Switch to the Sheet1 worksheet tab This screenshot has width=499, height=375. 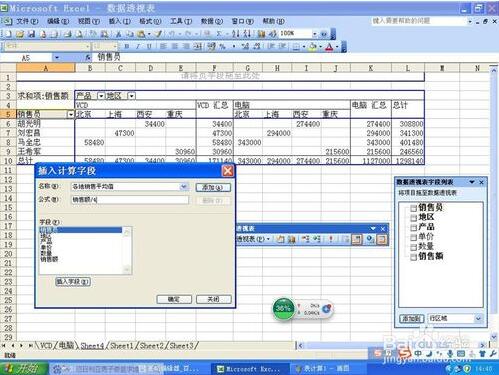(x=122, y=346)
